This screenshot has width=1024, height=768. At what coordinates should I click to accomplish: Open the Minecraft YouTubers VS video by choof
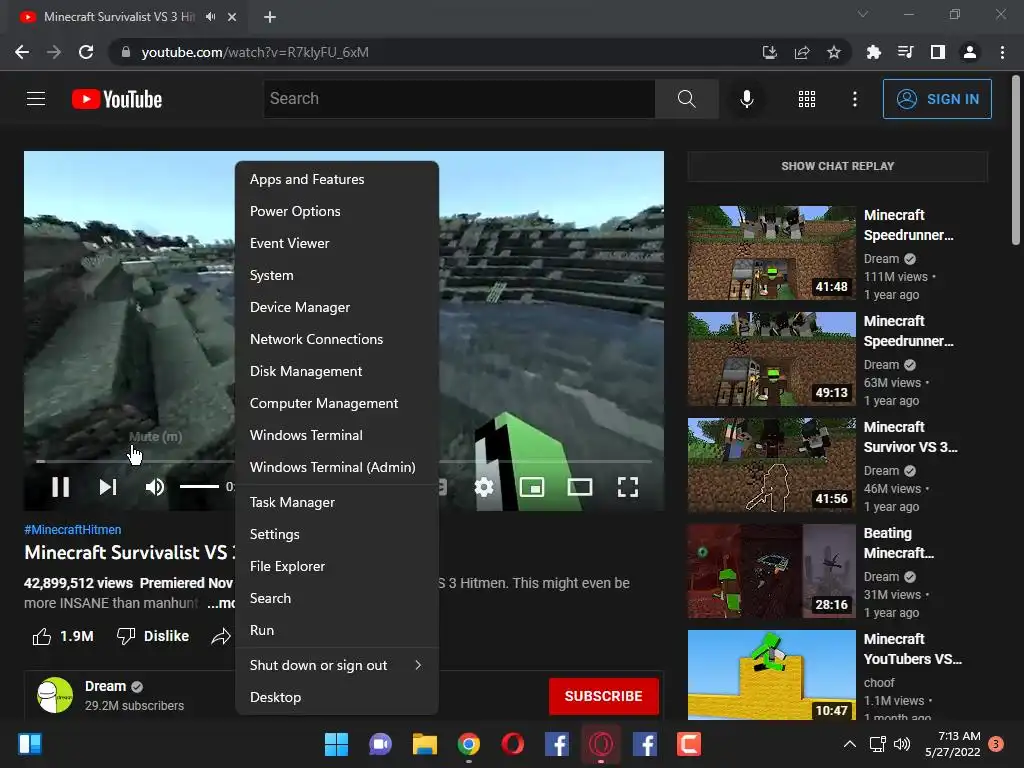(x=771, y=675)
